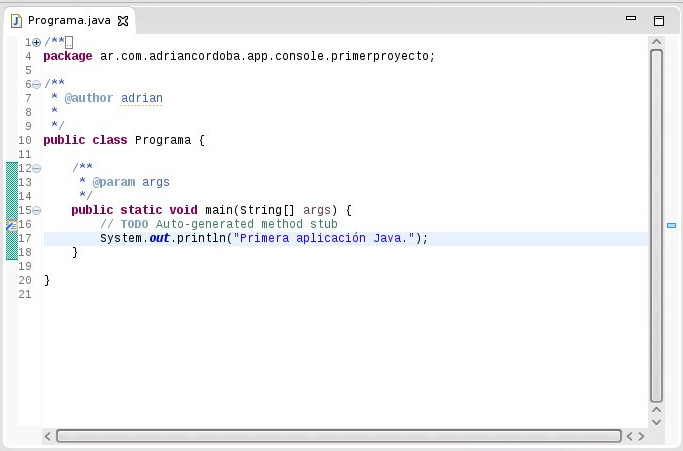
Task: Click the horizontal scrollbar left arrow
Action: click(x=47, y=436)
